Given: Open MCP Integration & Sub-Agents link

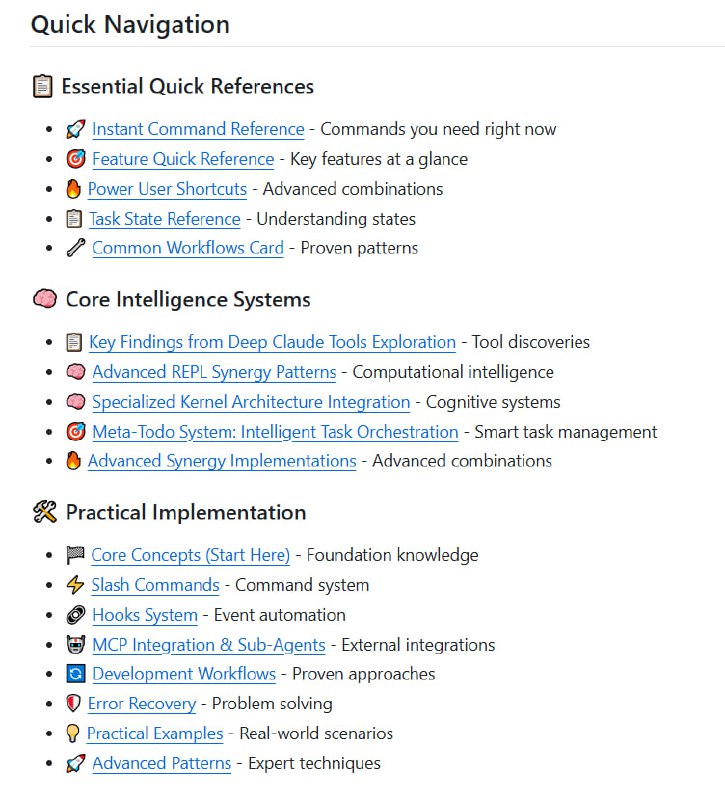Looking at the screenshot, I should (208, 645).
